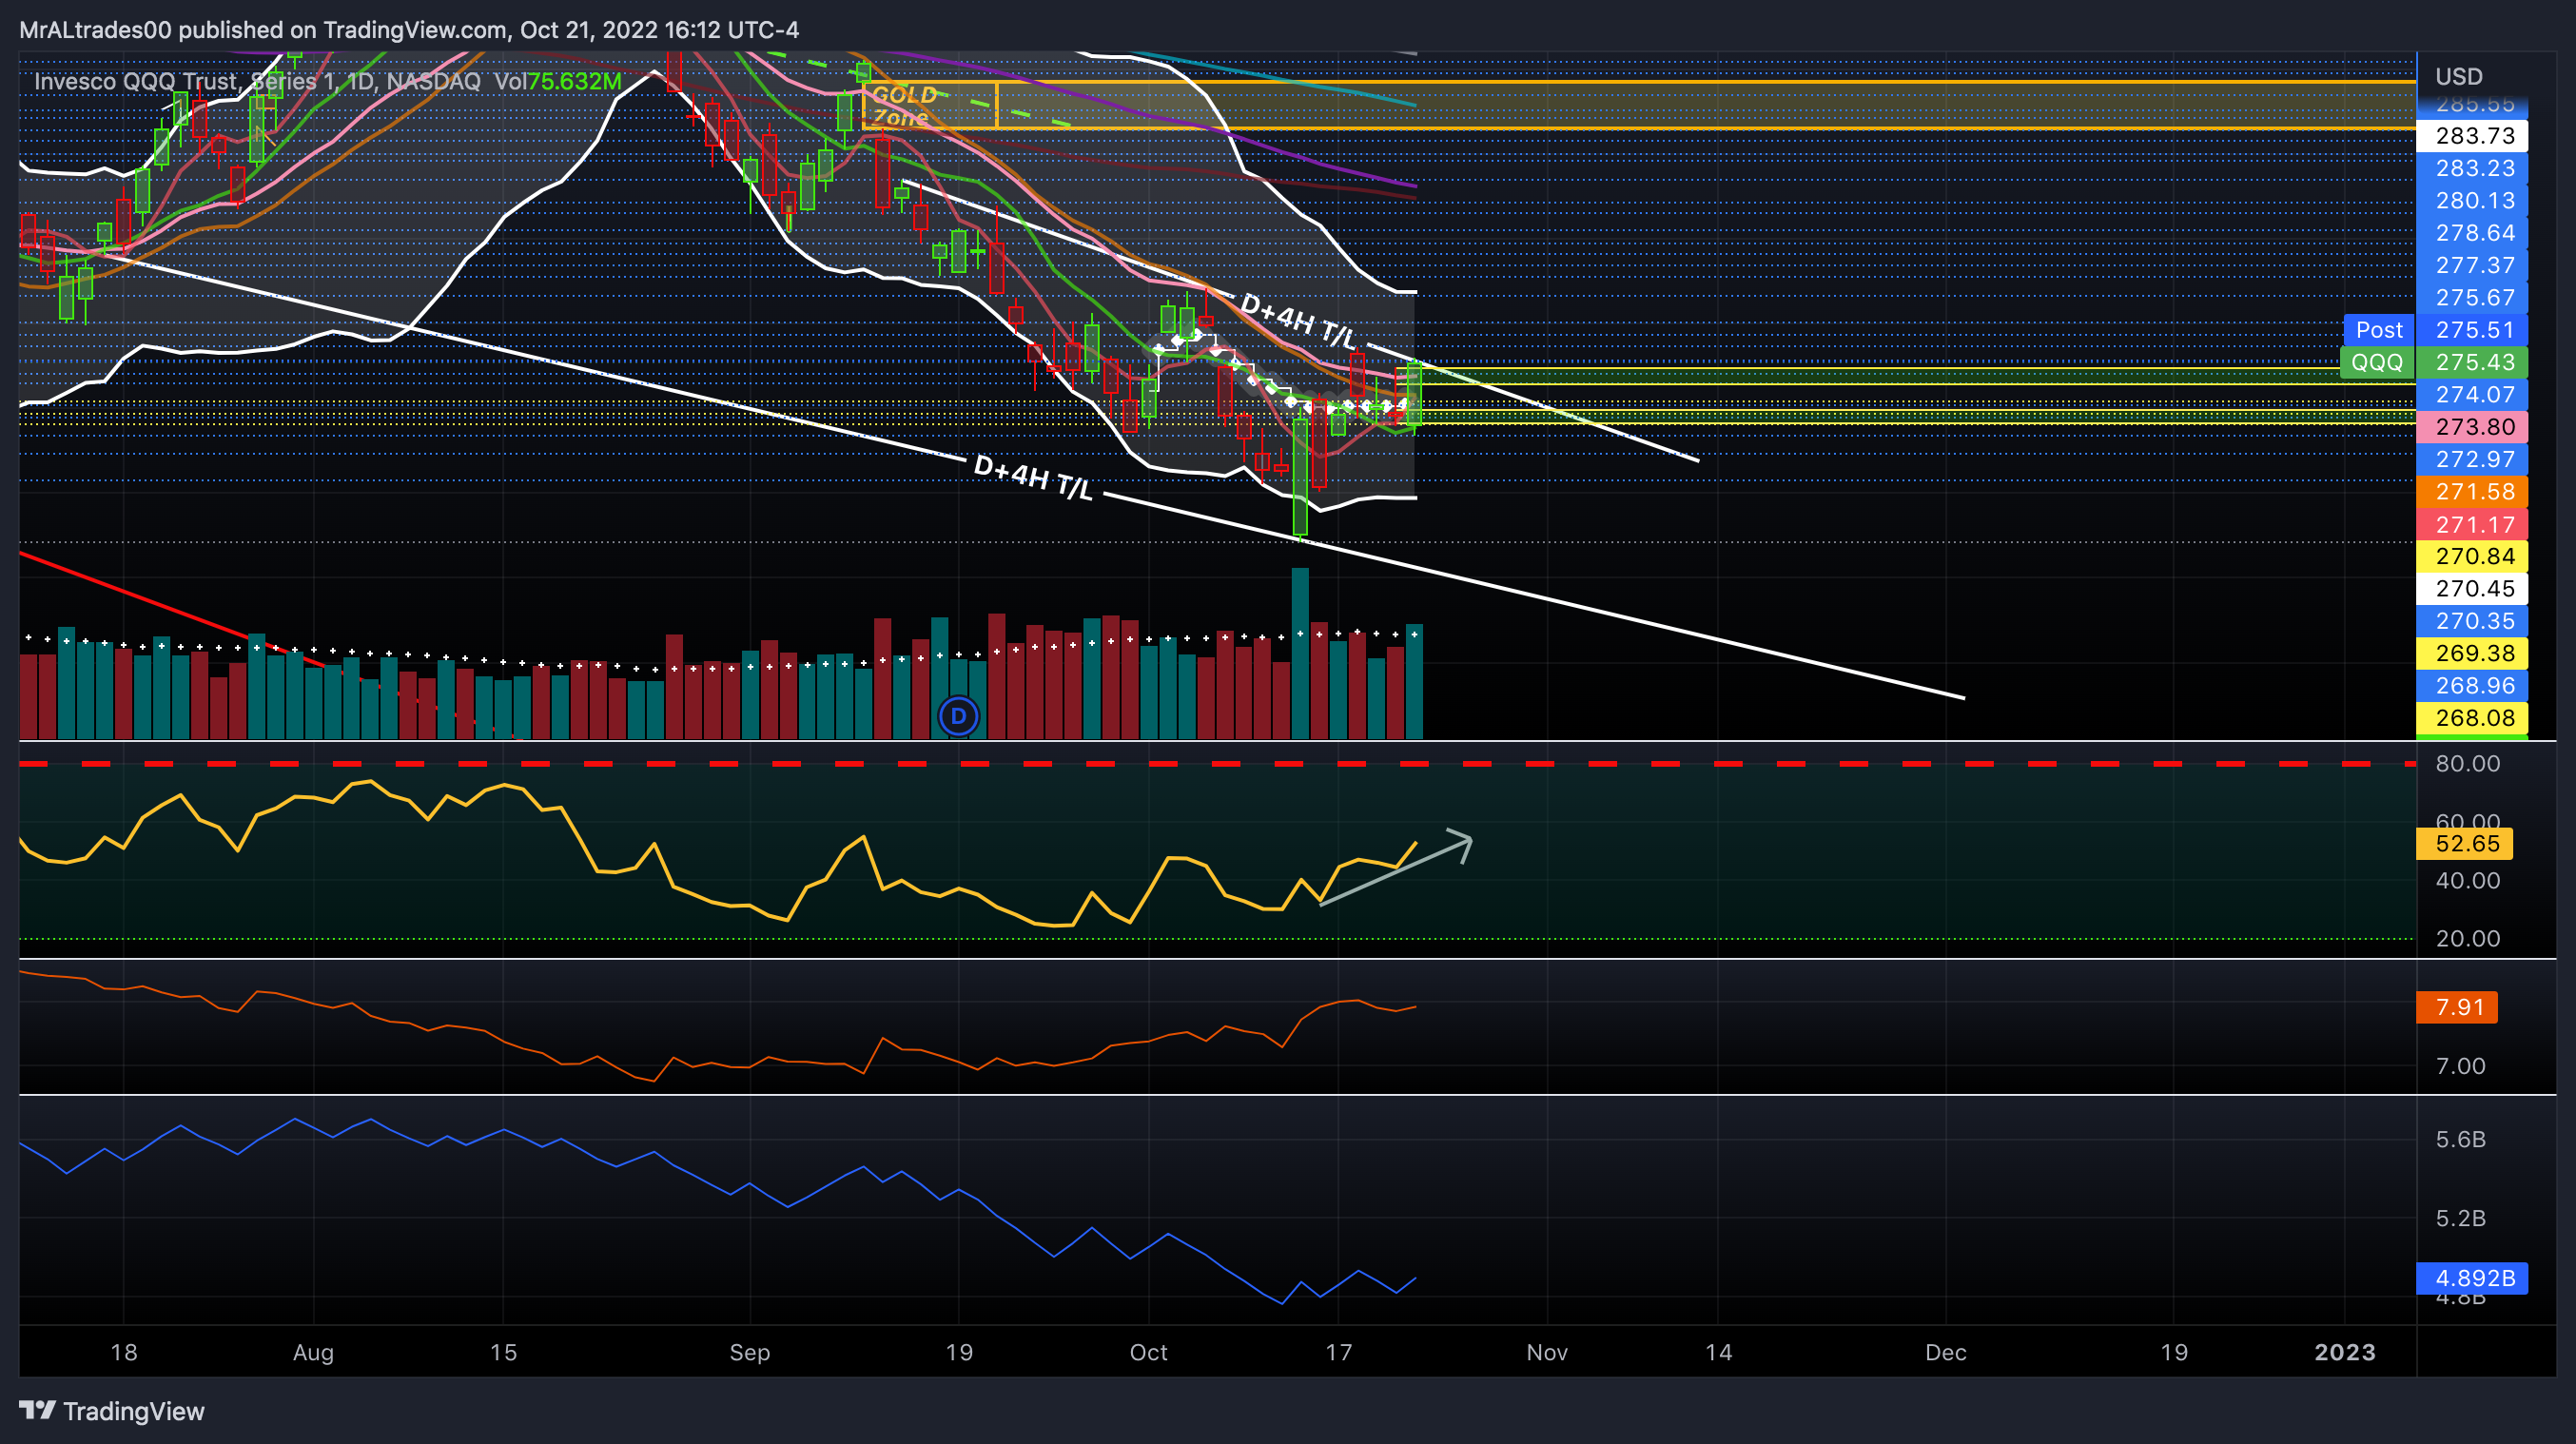Click the yellow 268.08 price label
The image size is (2576, 1444).
pos(2472,718)
